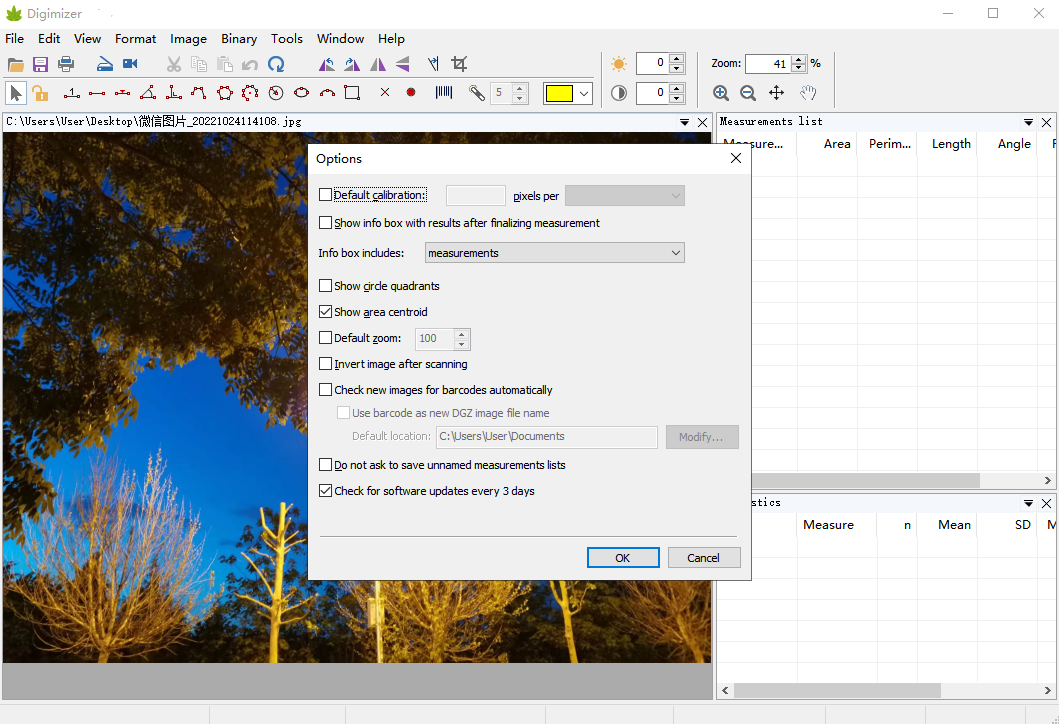
Task: Select the arrow pointer tool
Action: click(16, 93)
